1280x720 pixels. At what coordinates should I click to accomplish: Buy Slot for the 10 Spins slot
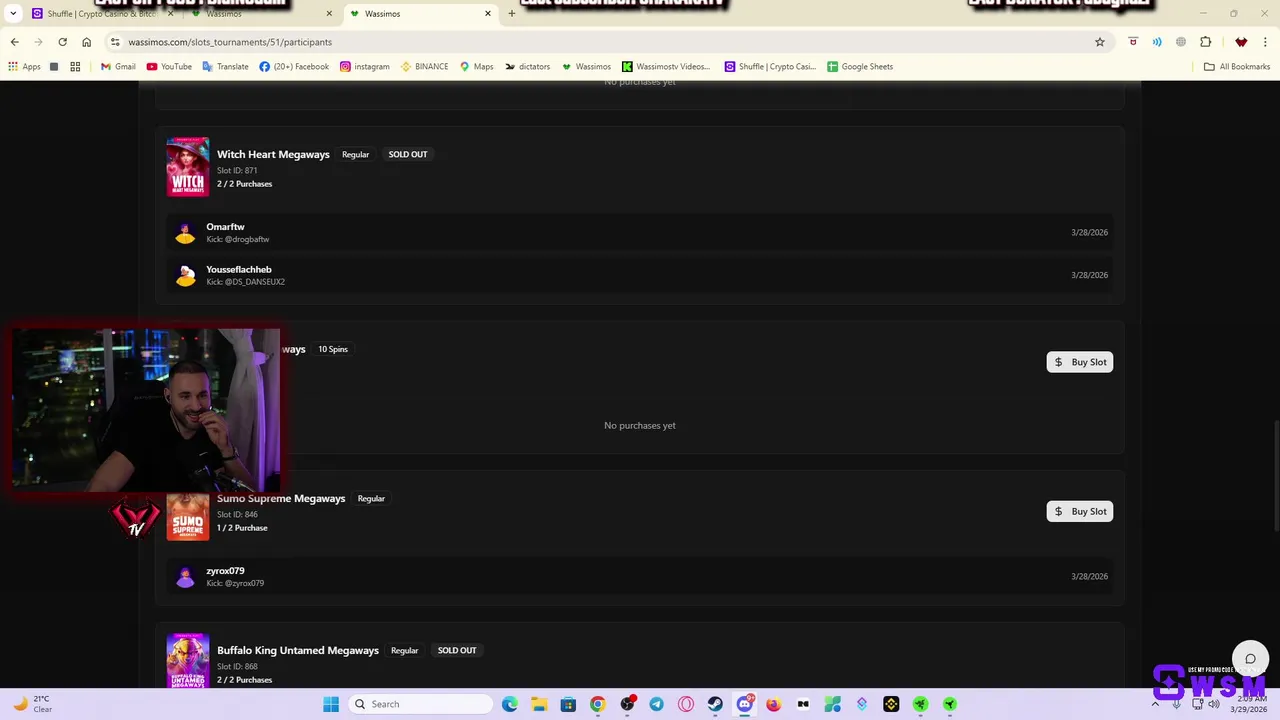[1080, 362]
